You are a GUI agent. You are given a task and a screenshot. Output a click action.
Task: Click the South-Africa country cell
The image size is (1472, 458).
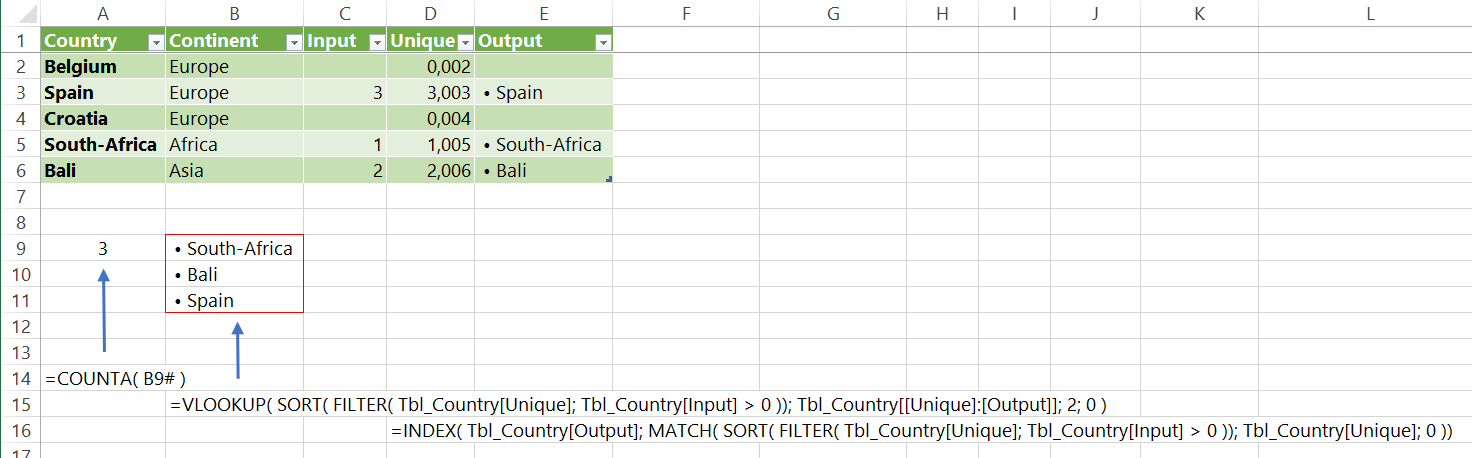(x=100, y=145)
